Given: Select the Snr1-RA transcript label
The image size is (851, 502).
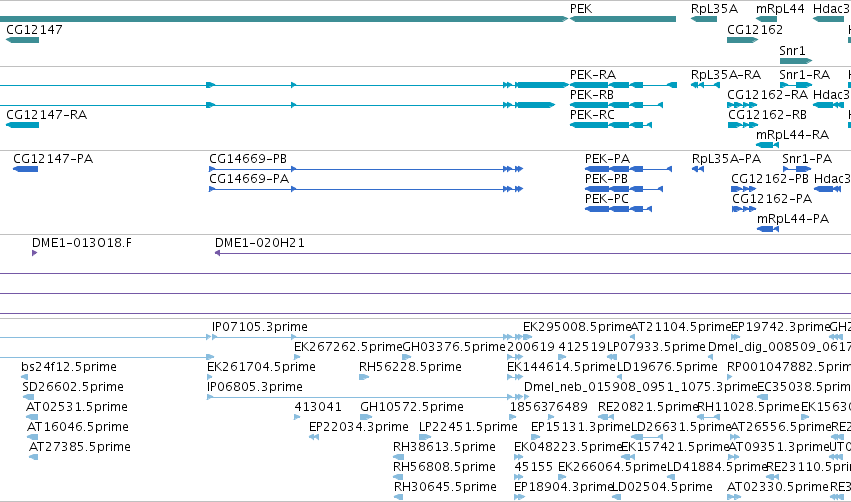Looking at the screenshot, I should tap(804, 75).
